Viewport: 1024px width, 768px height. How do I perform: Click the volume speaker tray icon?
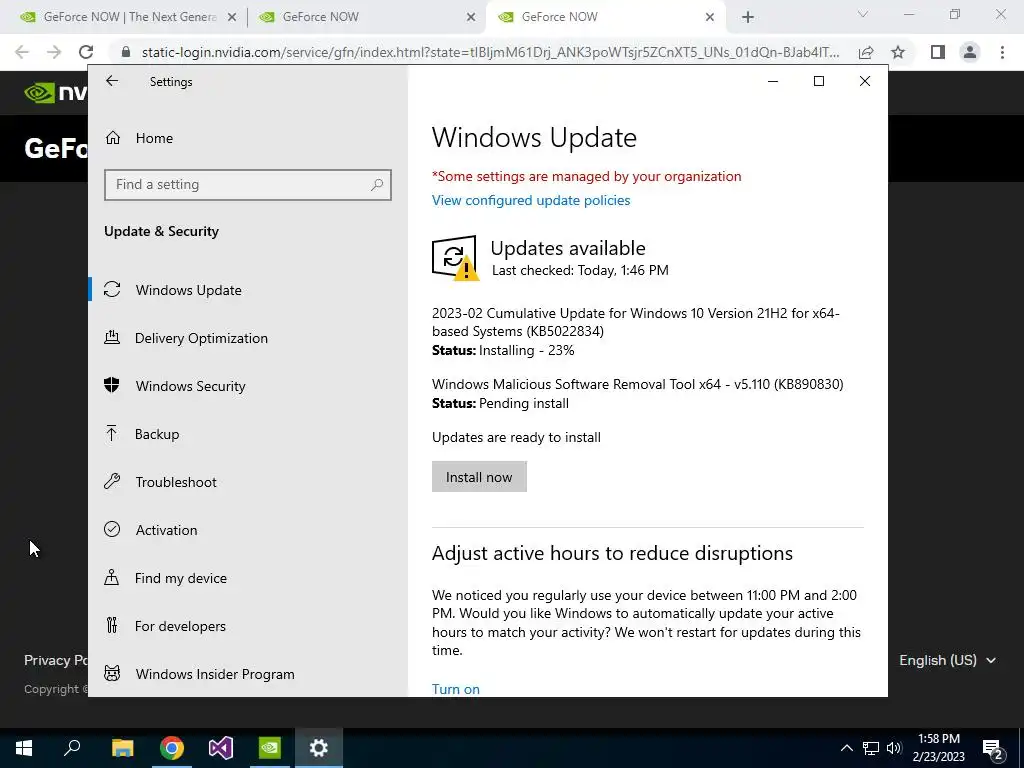(894, 748)
